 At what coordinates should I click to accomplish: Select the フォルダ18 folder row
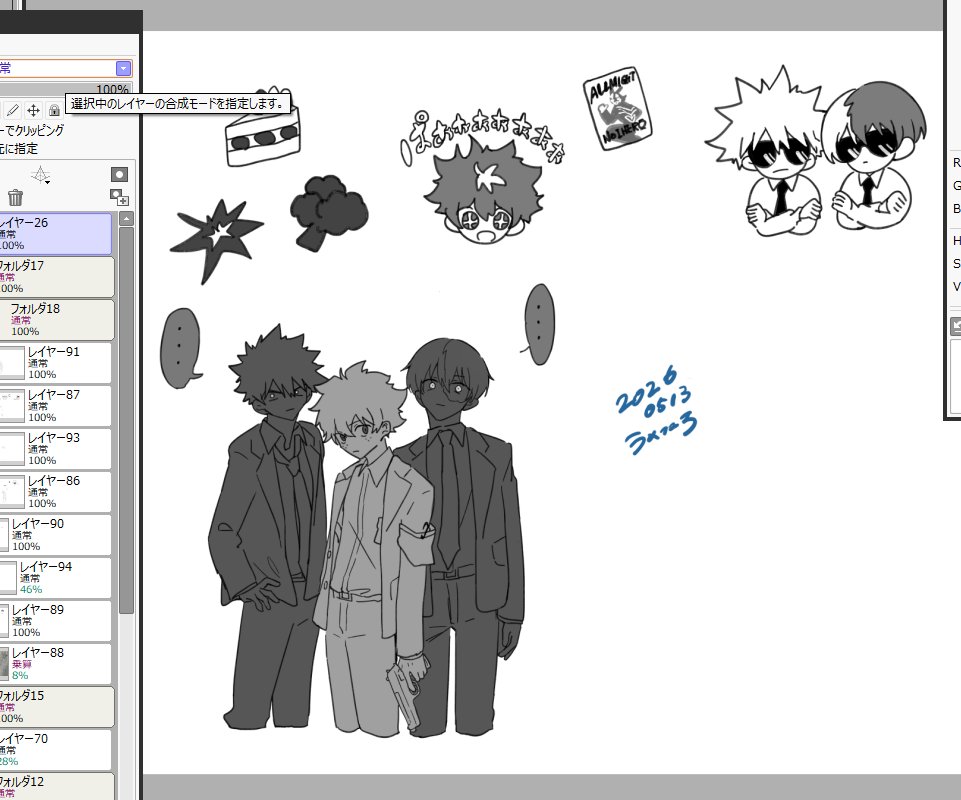tap(57, 319)
